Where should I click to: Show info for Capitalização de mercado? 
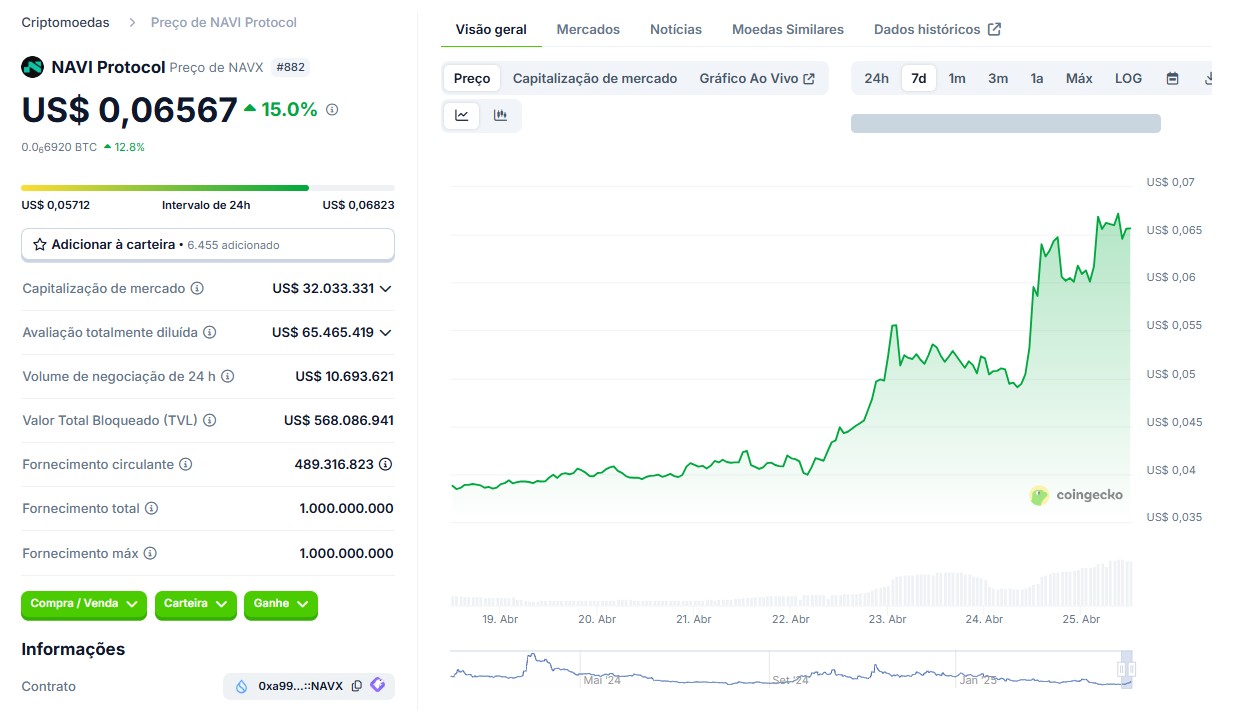pyautogui.click(x=197, y=288)
